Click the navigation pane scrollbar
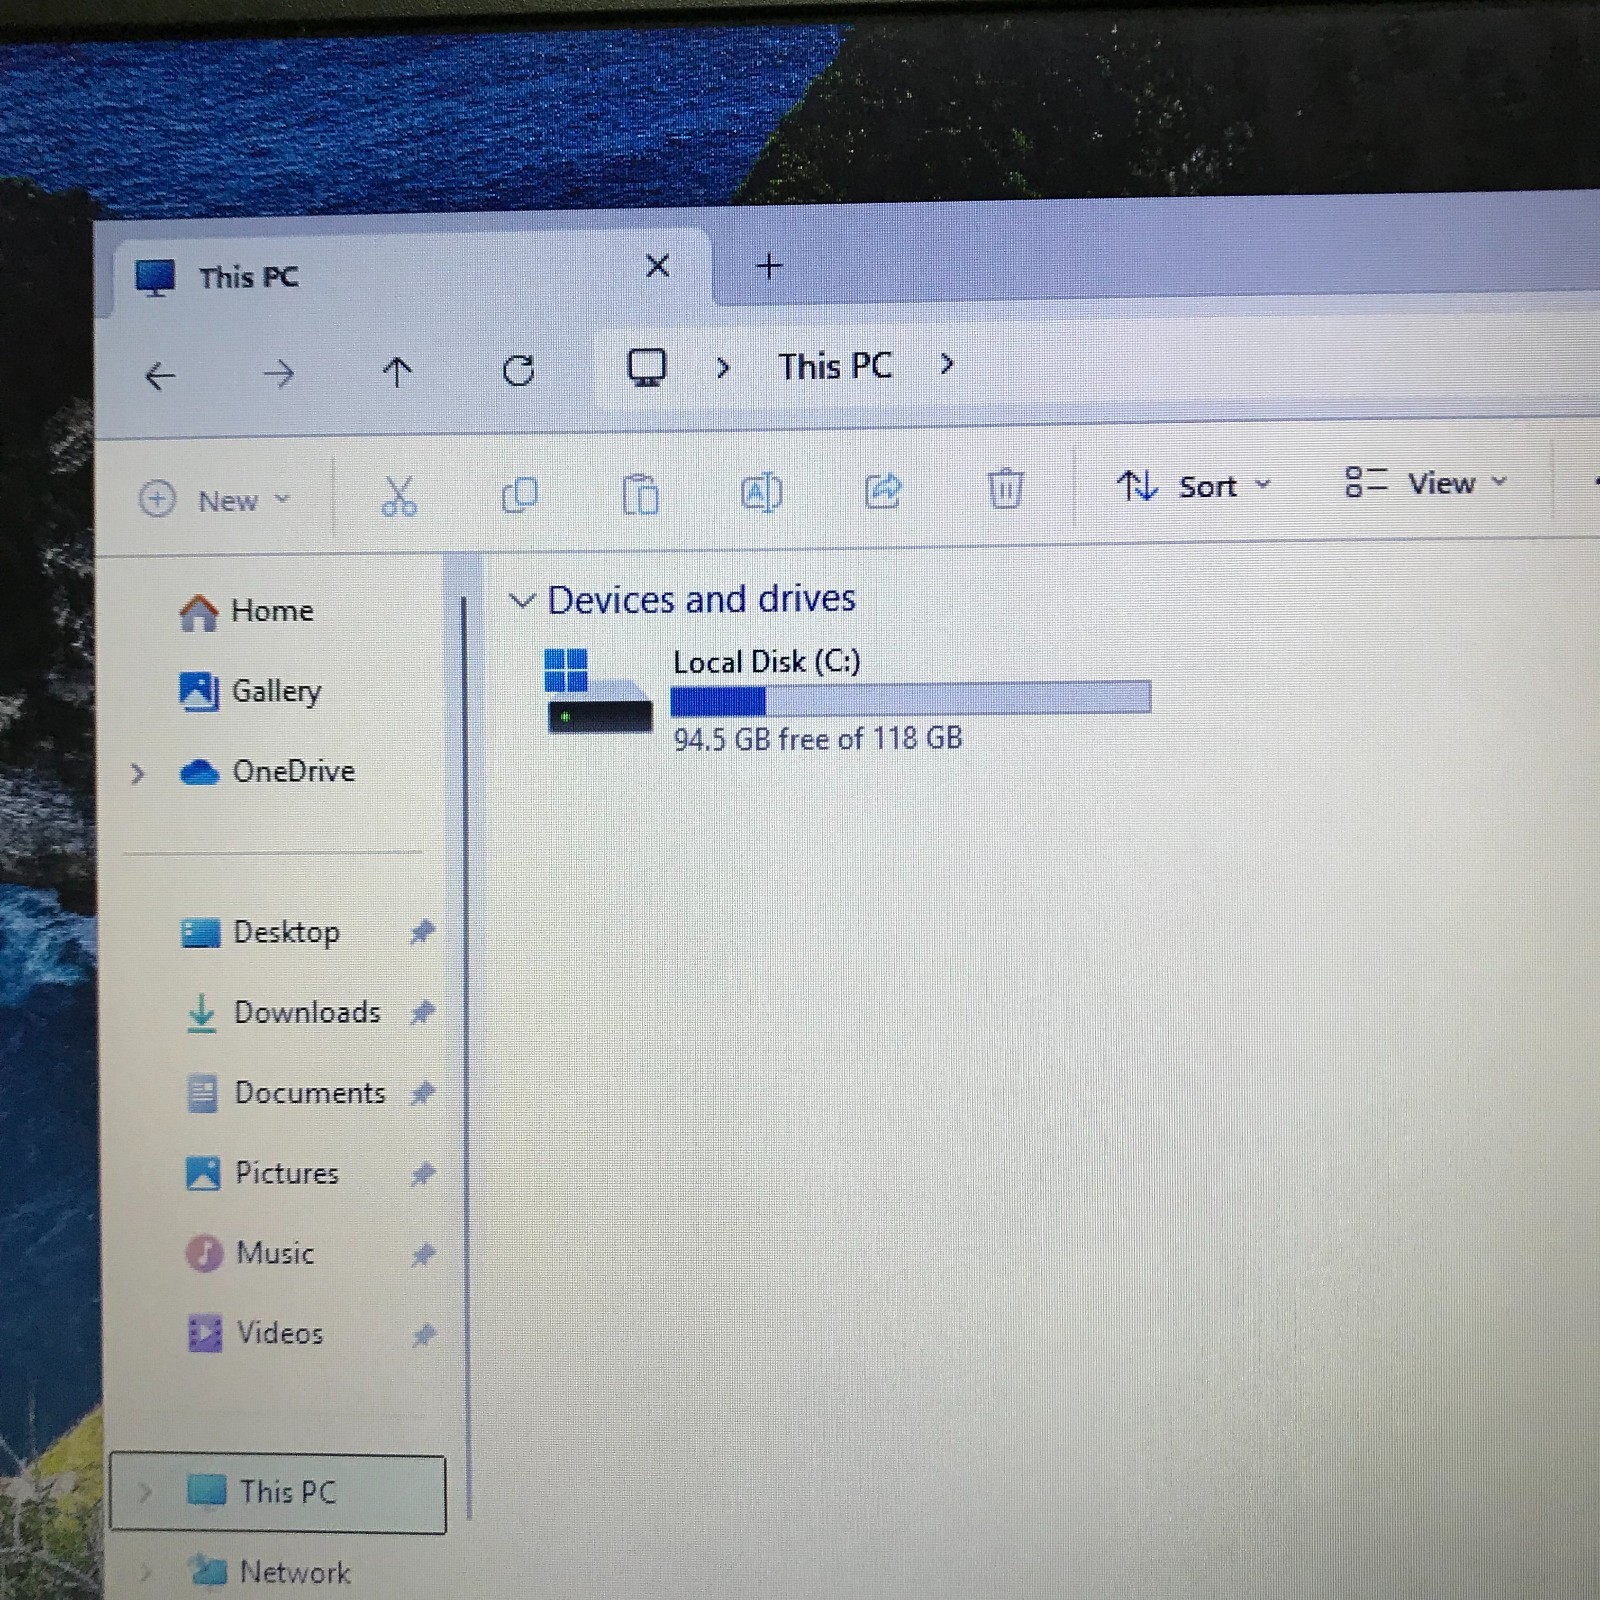1600x1600 pixels. [465, 1060]
